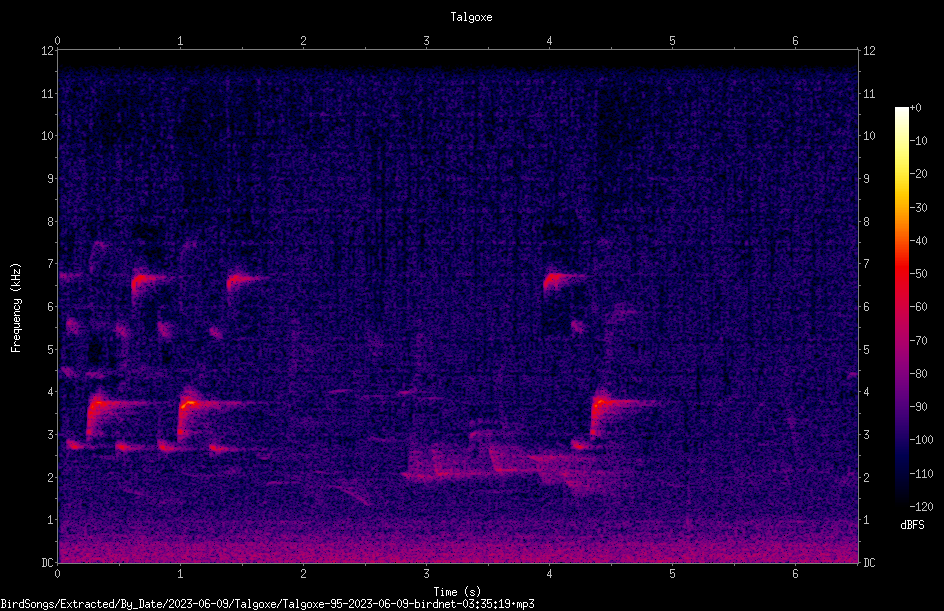Click the Frequency (kHz) axis label
Viewport: 944px width, 611px height.
16,308
